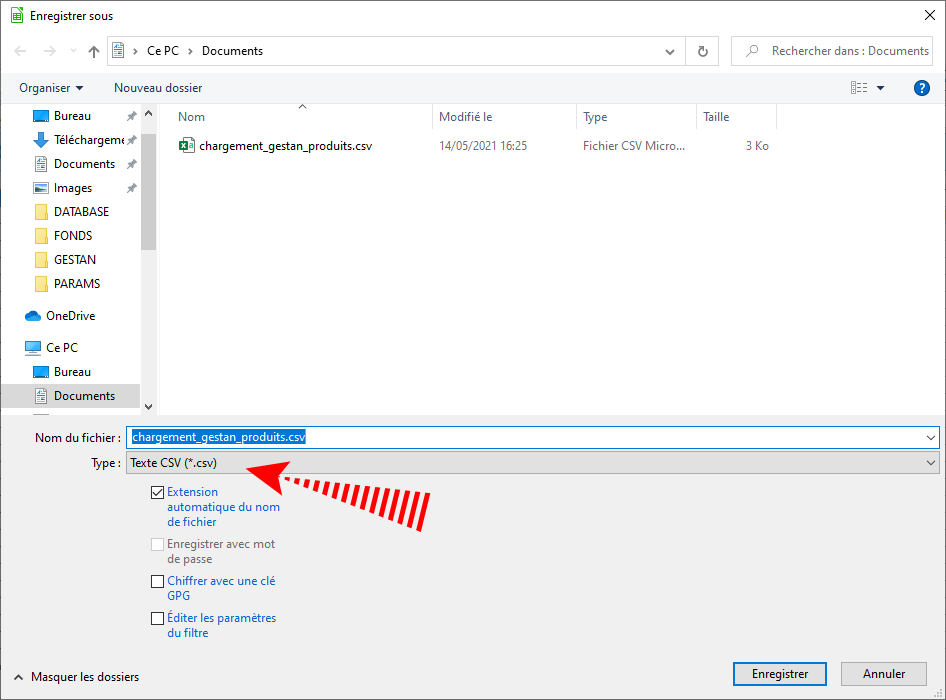Viewport: 946px width, 700px height.
Task: Click the Refresh icon beside address bar
Action: click(702, 51)
